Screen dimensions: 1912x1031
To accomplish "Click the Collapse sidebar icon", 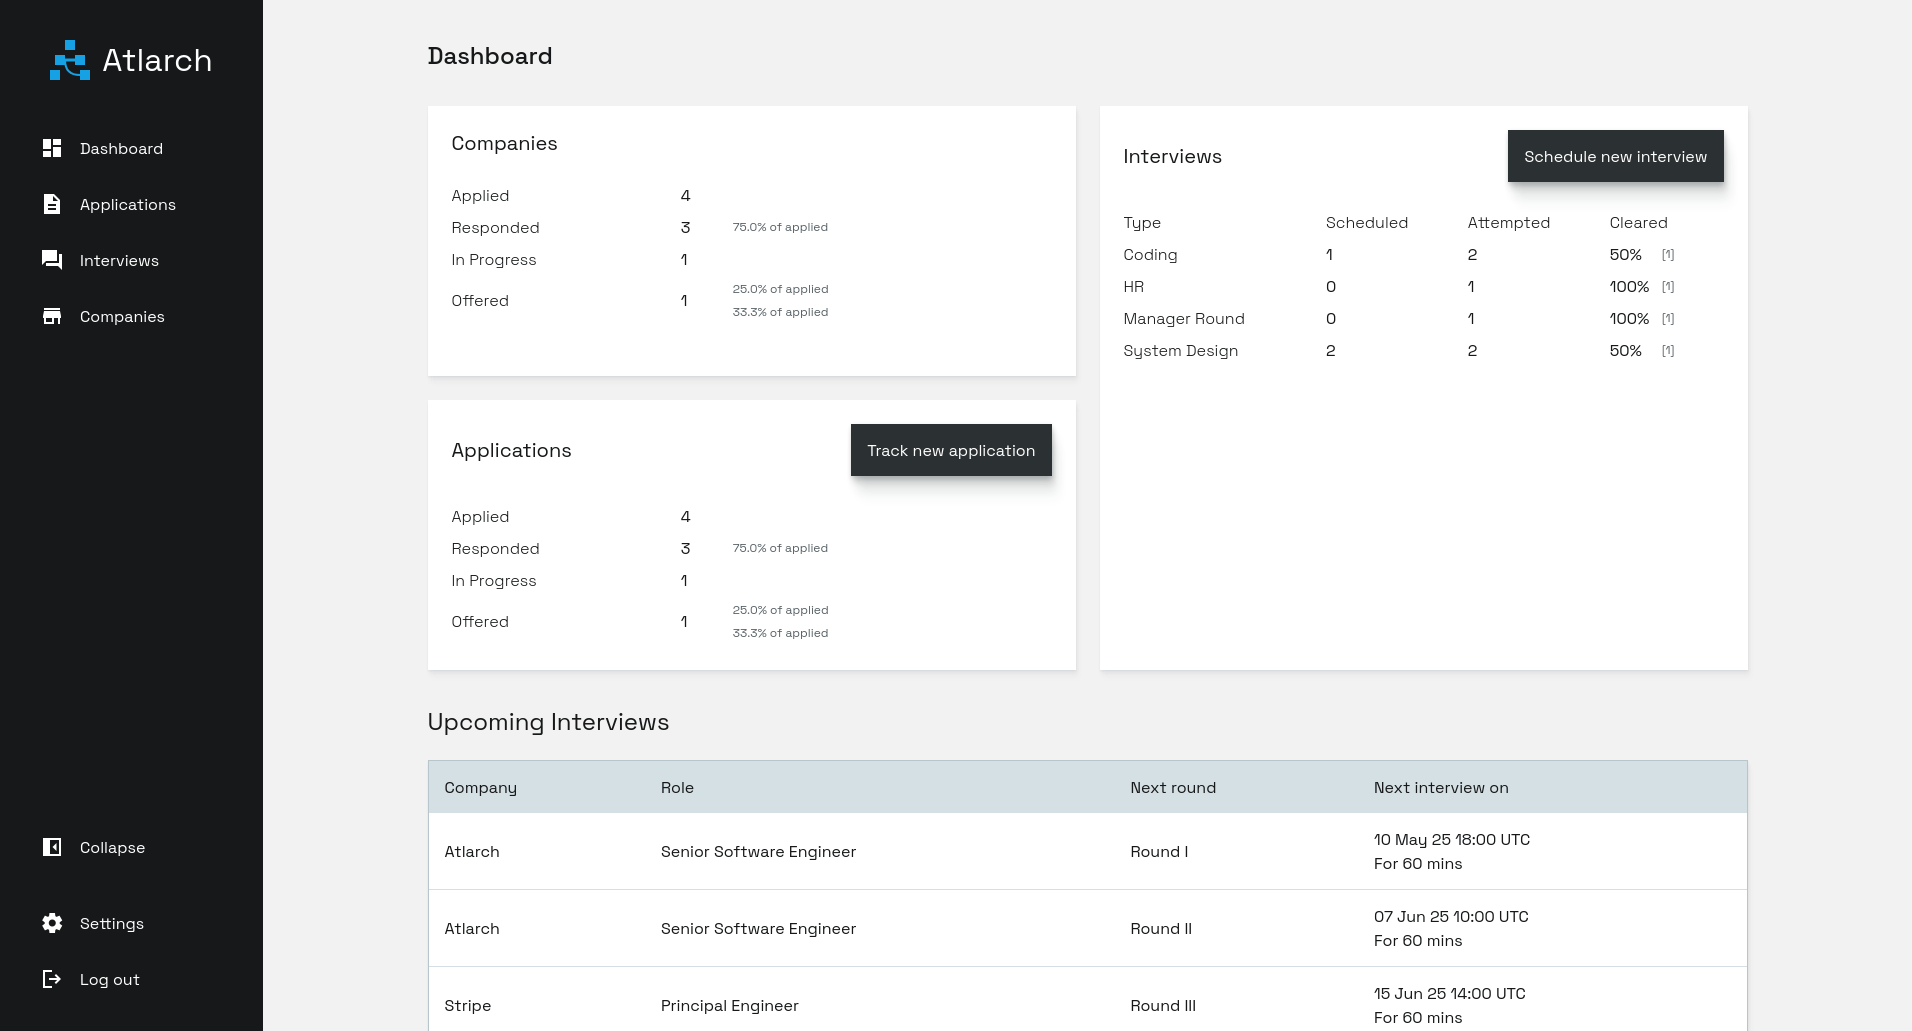I will [x=52, y=847].
